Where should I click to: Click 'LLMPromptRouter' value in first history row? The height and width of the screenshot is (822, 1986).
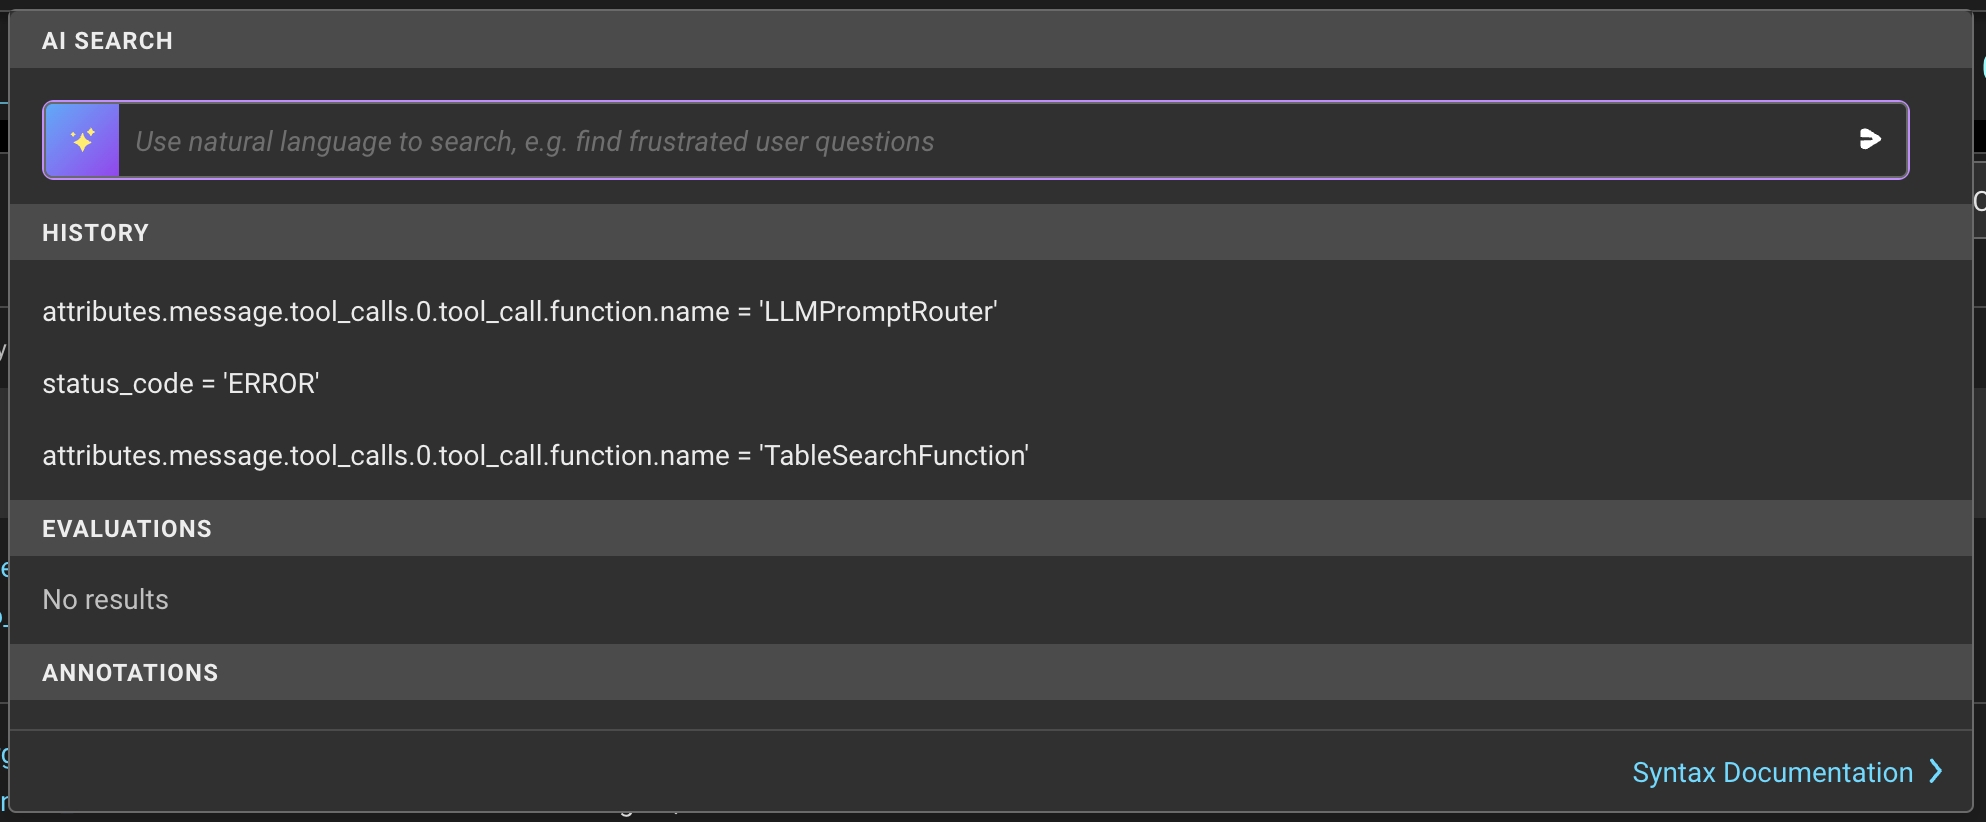tap(879, 312)
